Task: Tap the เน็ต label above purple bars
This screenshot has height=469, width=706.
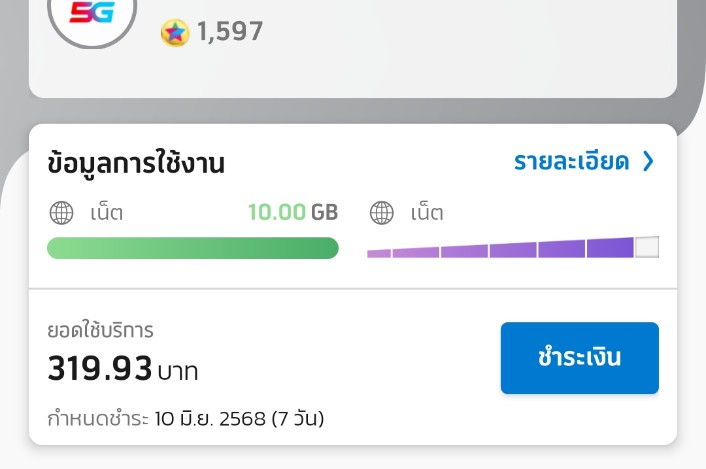Action: (x=427, y=212)
